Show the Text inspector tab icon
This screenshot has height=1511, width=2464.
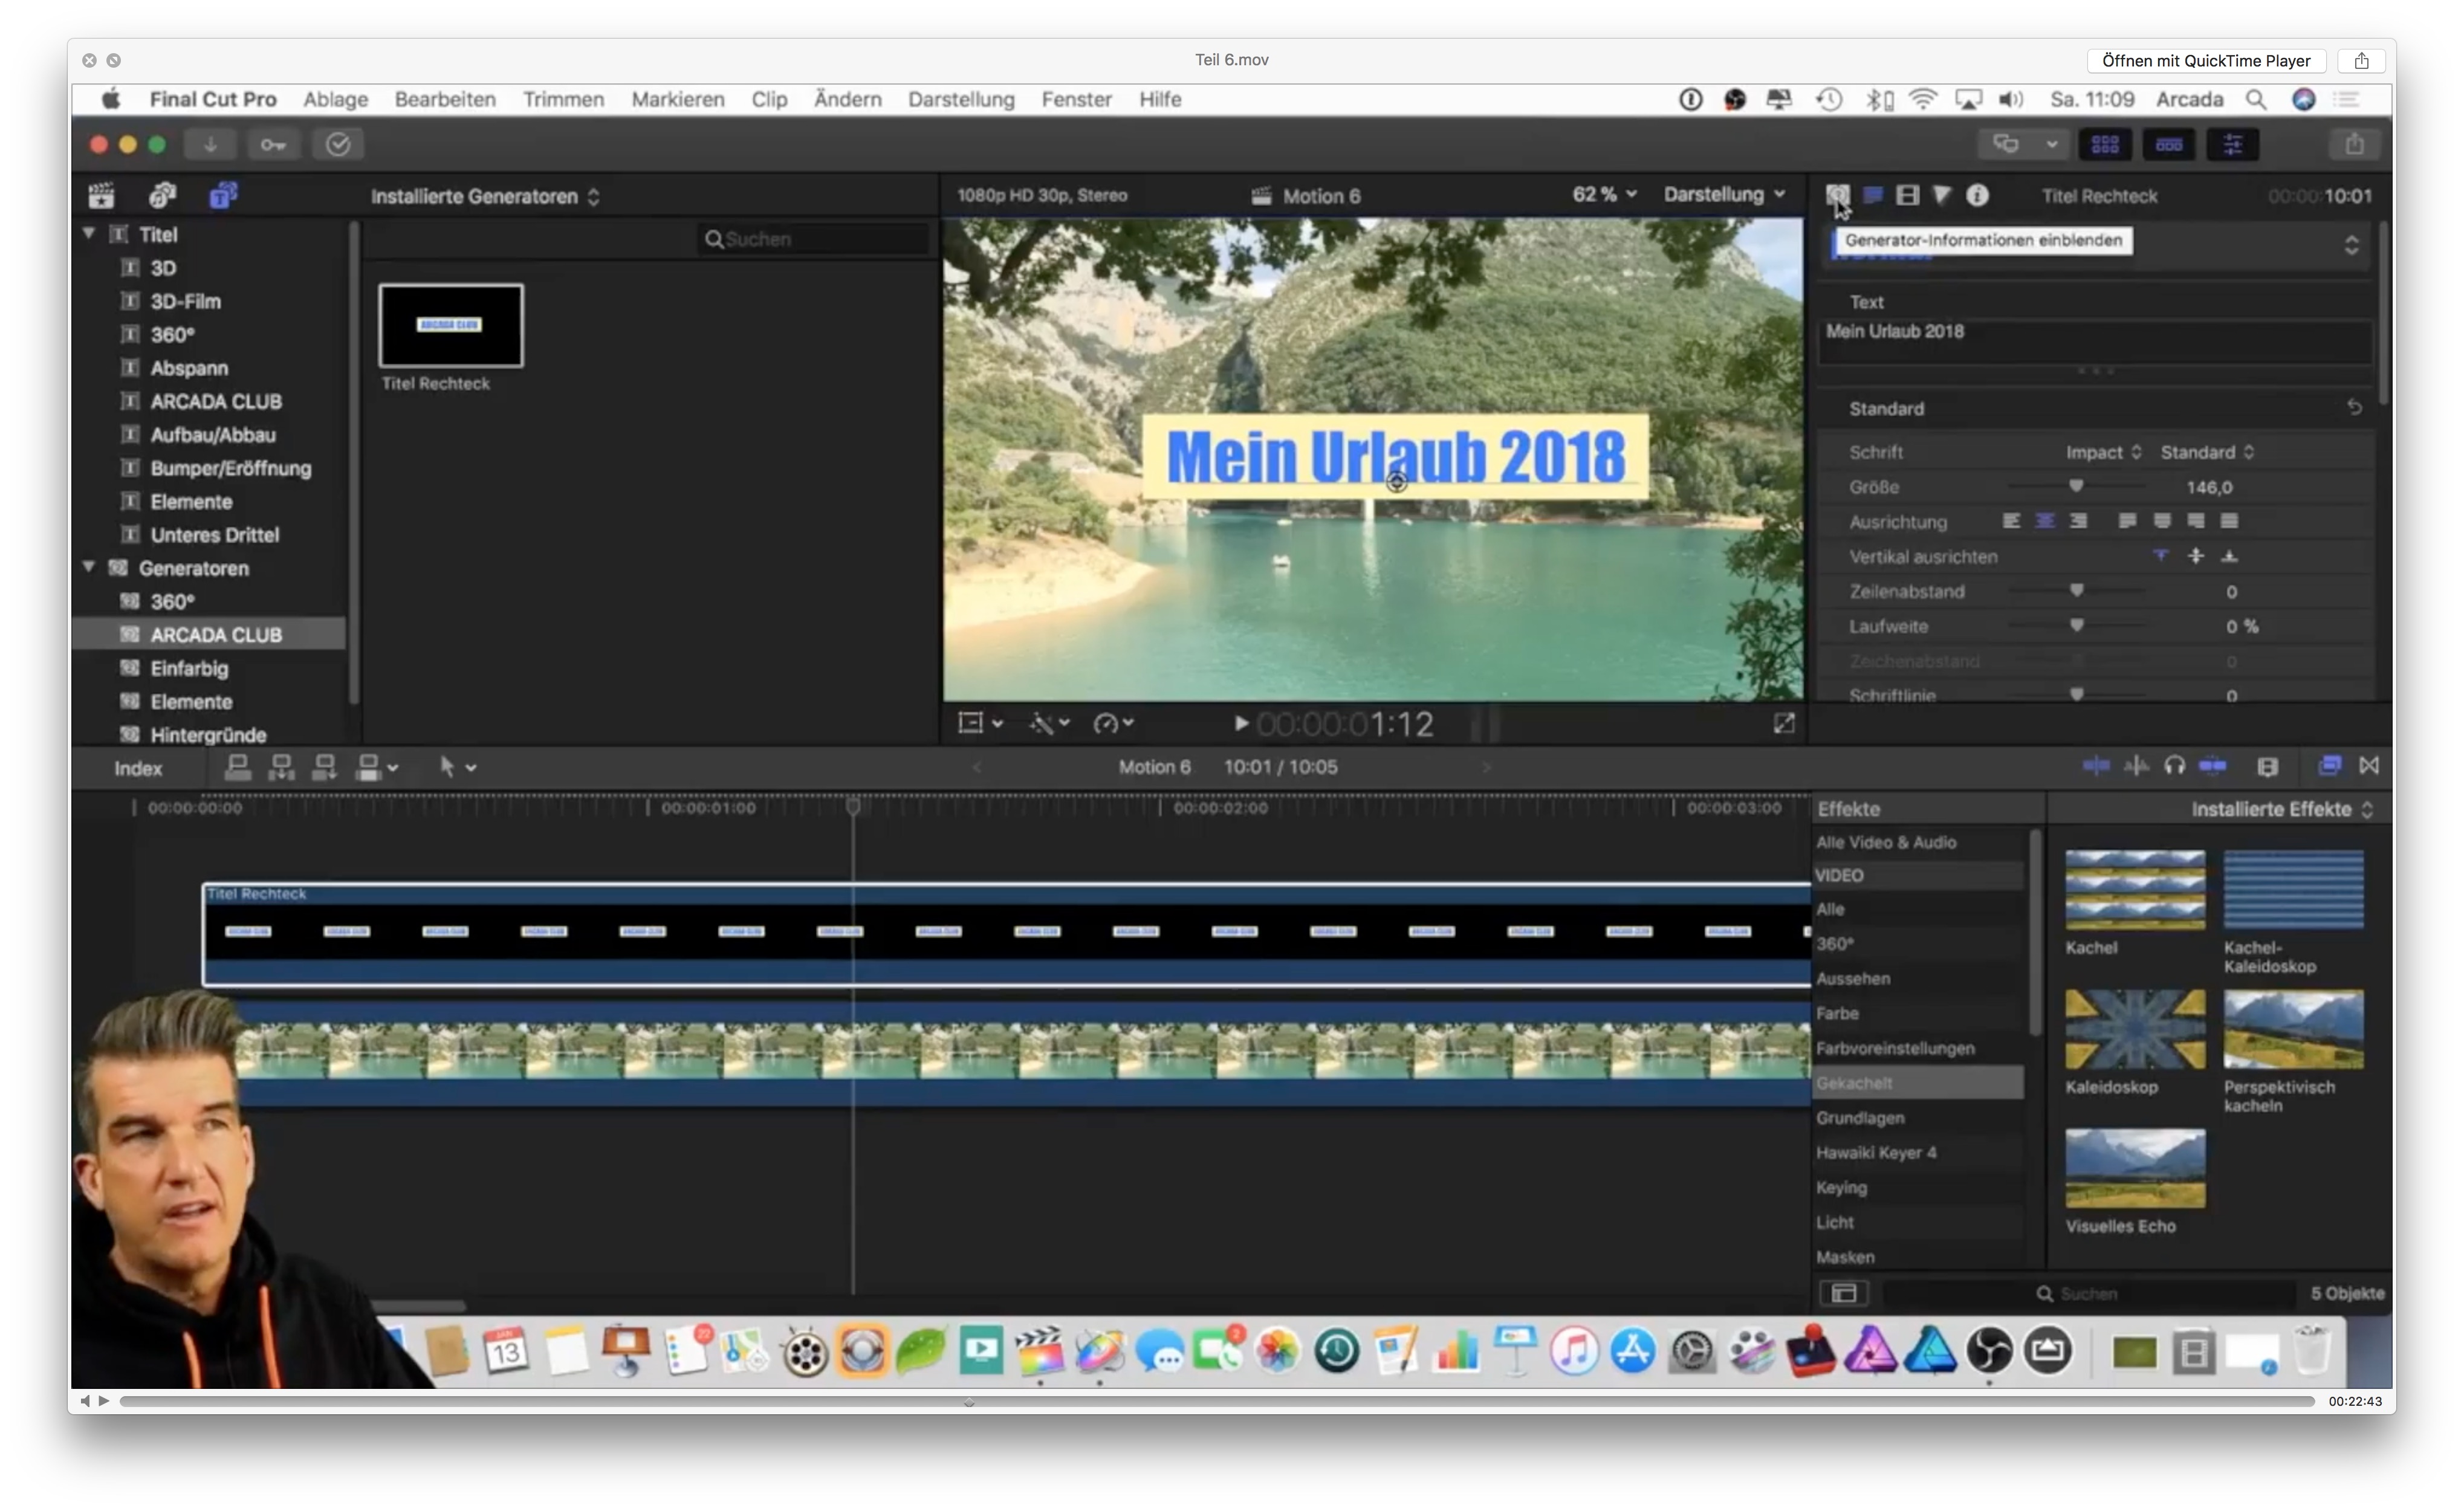1873,195
